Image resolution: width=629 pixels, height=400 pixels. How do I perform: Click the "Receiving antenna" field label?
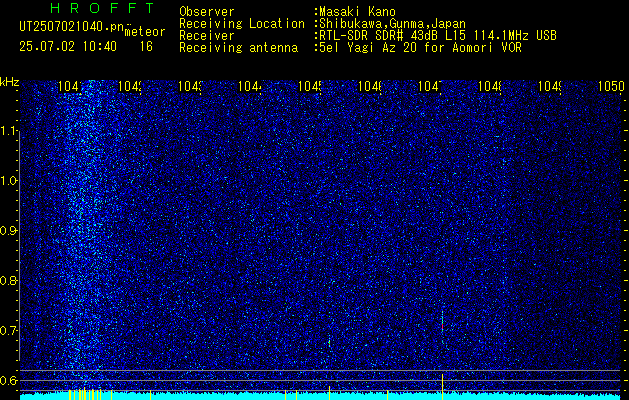point(238,48)
